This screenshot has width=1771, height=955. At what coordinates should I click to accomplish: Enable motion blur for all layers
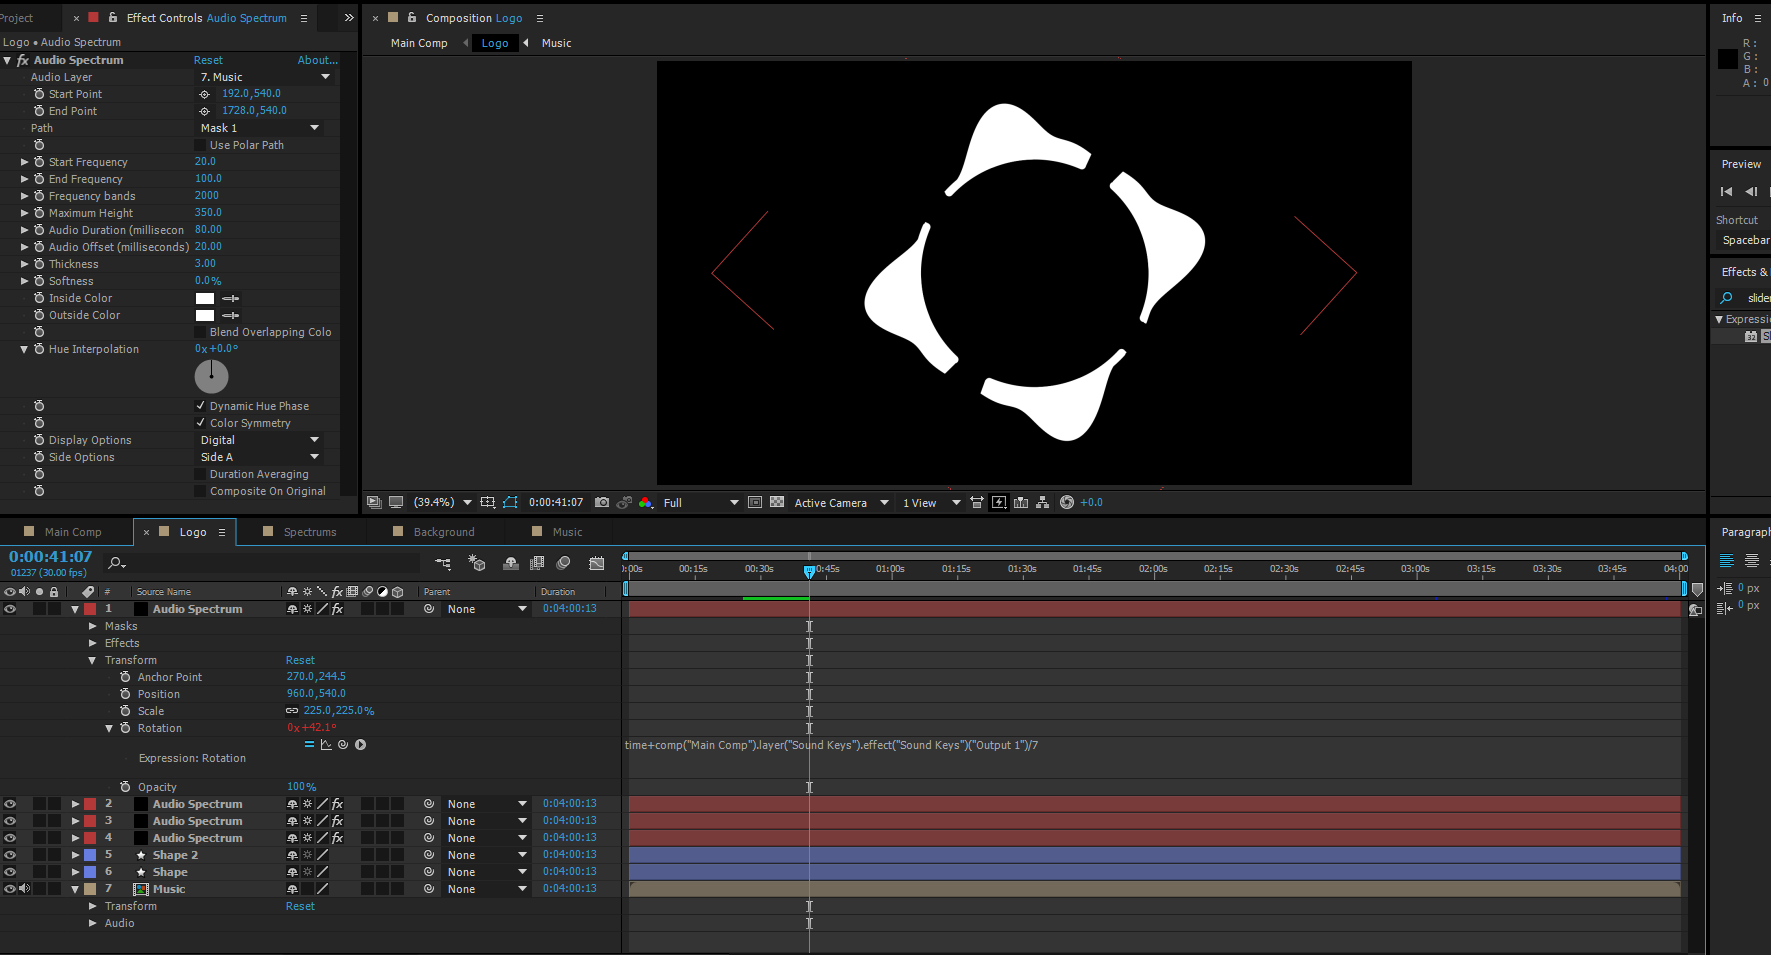[564, 564]
